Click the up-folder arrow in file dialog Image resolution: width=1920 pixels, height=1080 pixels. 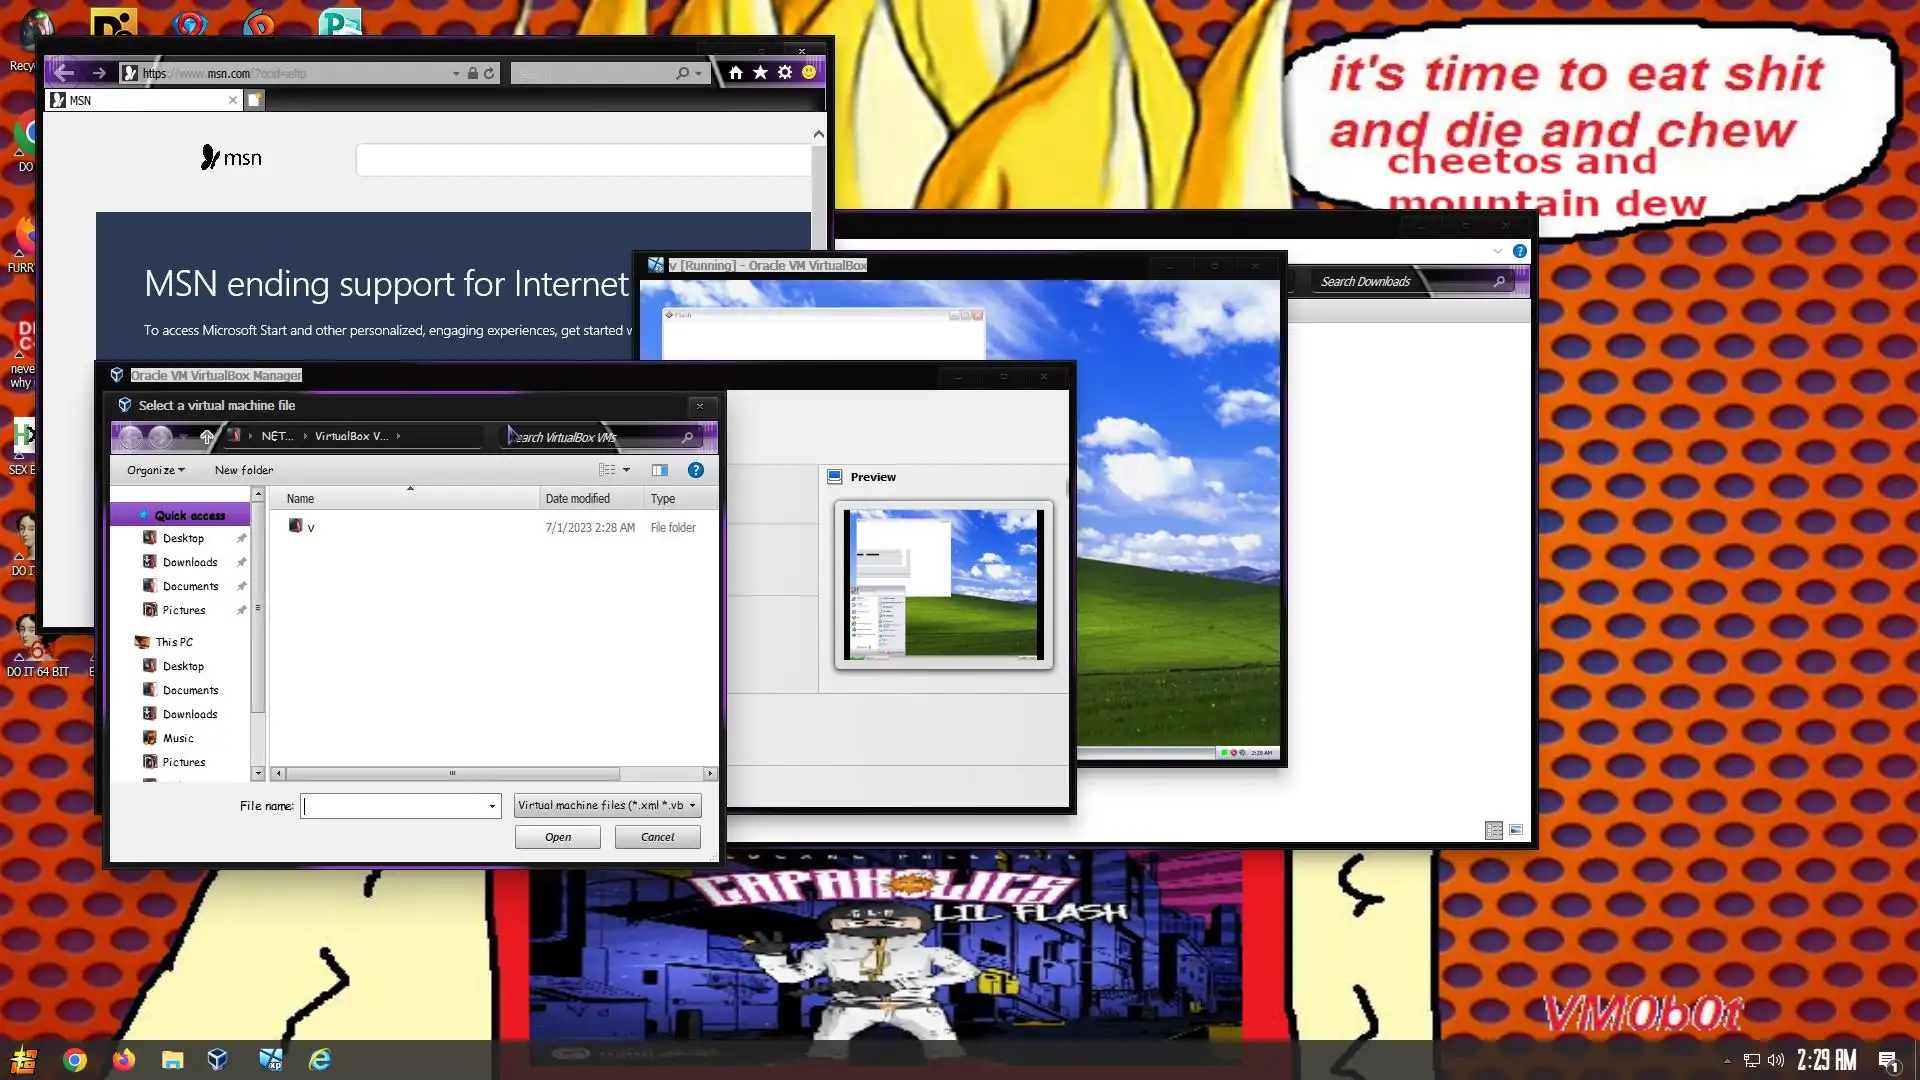[x=207, y=437]
